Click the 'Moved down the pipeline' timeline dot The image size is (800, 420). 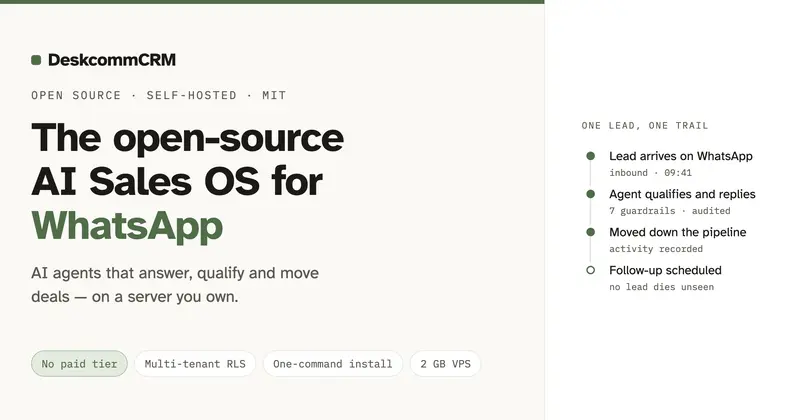click(591, 232)
